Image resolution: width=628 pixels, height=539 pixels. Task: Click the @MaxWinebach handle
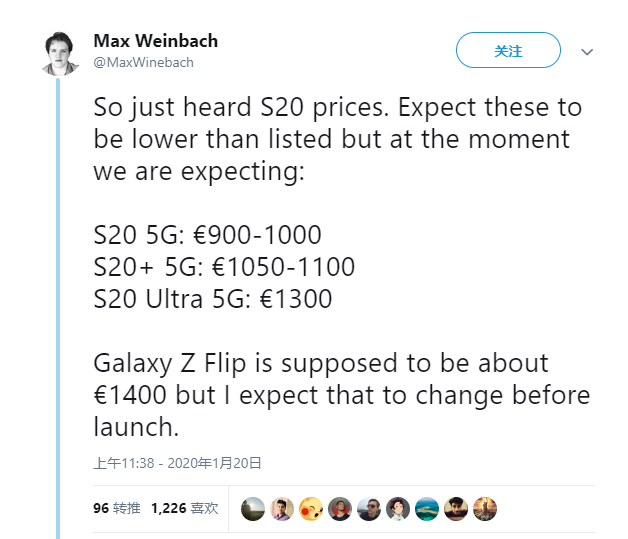tap(143, 62)
